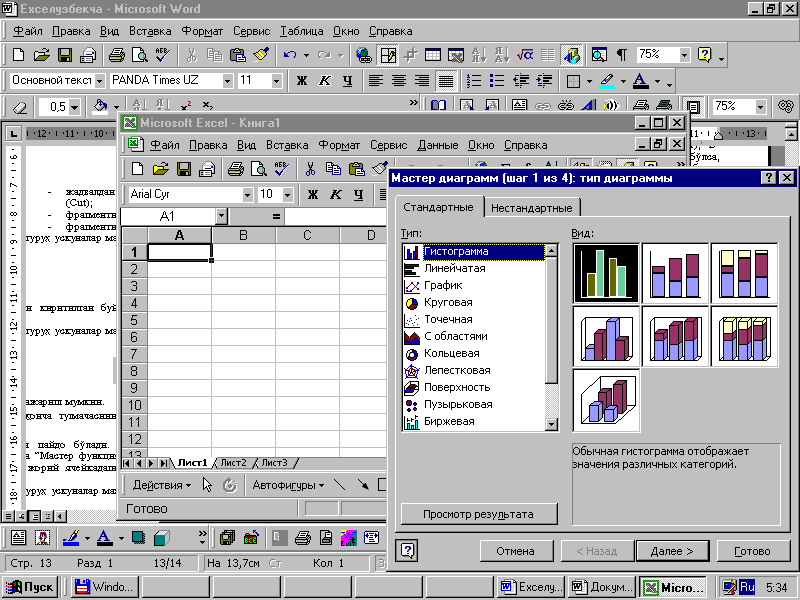
Task: Click the Word Open folder icon
Action: tap(41, 55)
